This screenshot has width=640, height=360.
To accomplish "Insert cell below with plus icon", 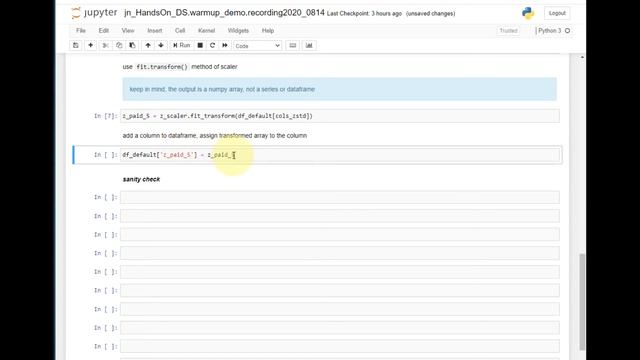I will click(91, 45).
